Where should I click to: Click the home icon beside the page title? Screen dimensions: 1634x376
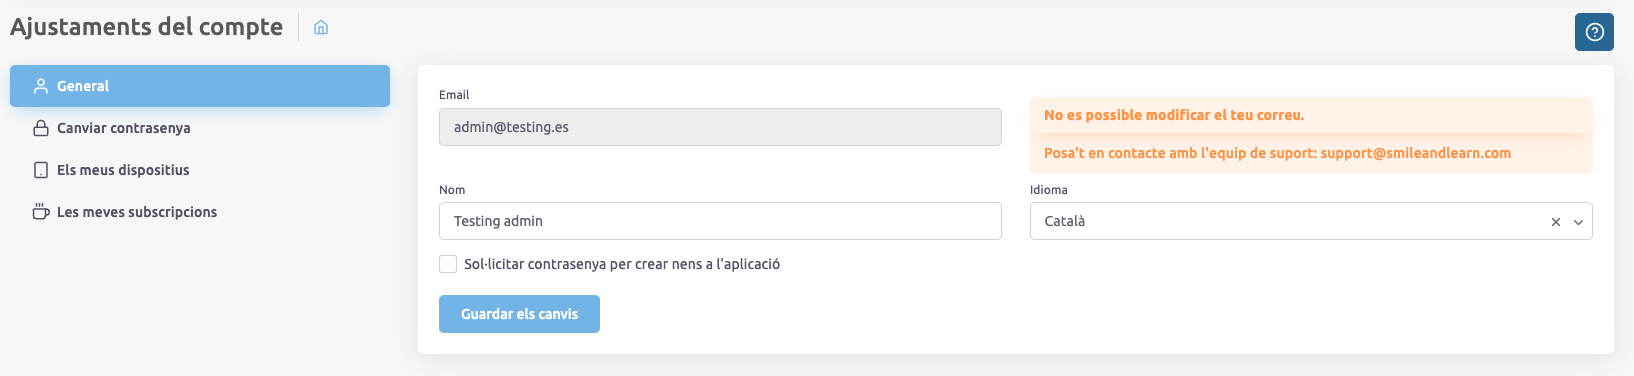click(x=321, y=27)
